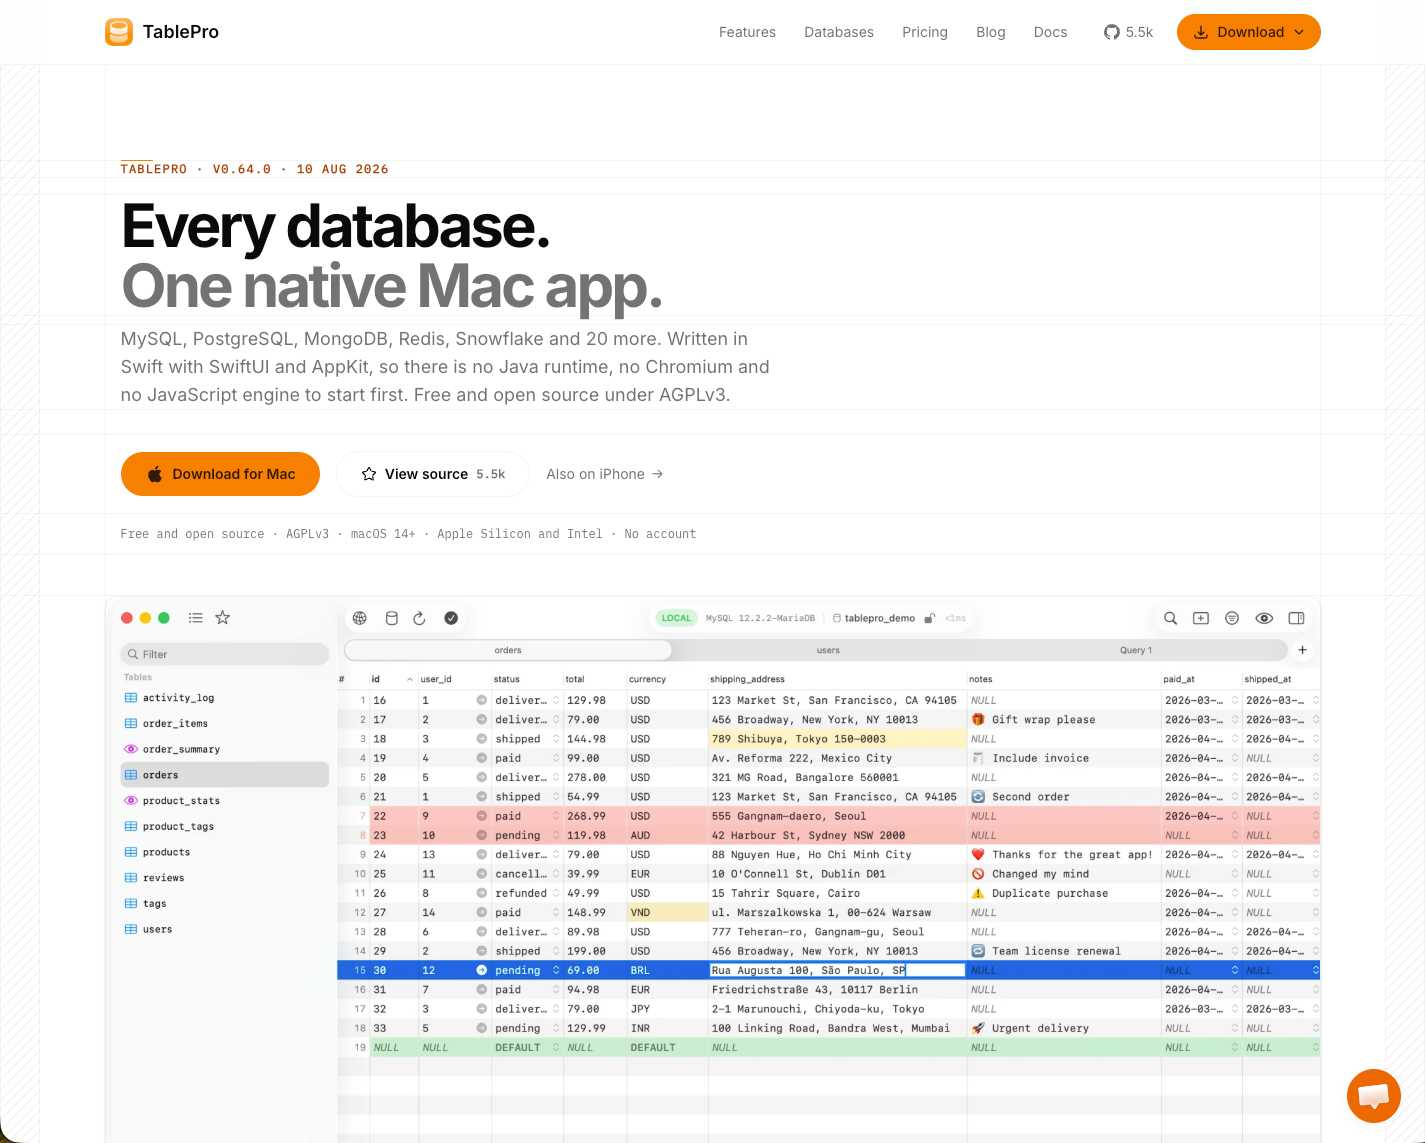
Task: Click the prohibited icon by Changed my mind
Action: pyautogui.click(x=978, y=874)
